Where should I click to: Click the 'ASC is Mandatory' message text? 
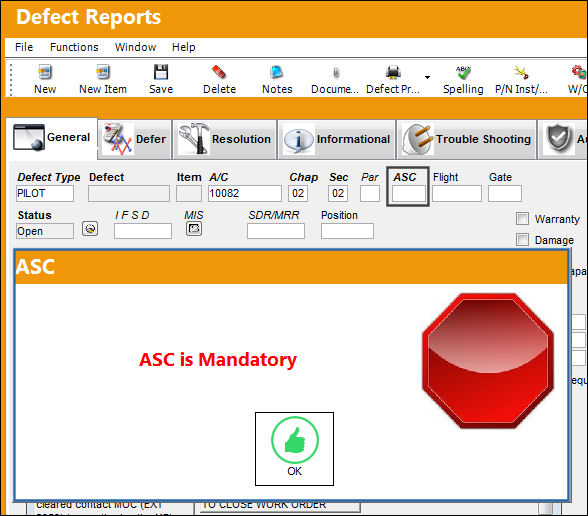(218, 359)
